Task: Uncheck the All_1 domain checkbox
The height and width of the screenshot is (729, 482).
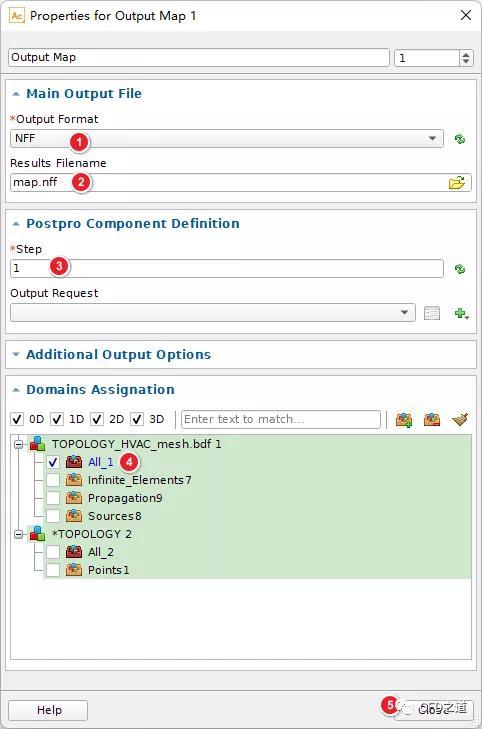Action: [53, 462]
